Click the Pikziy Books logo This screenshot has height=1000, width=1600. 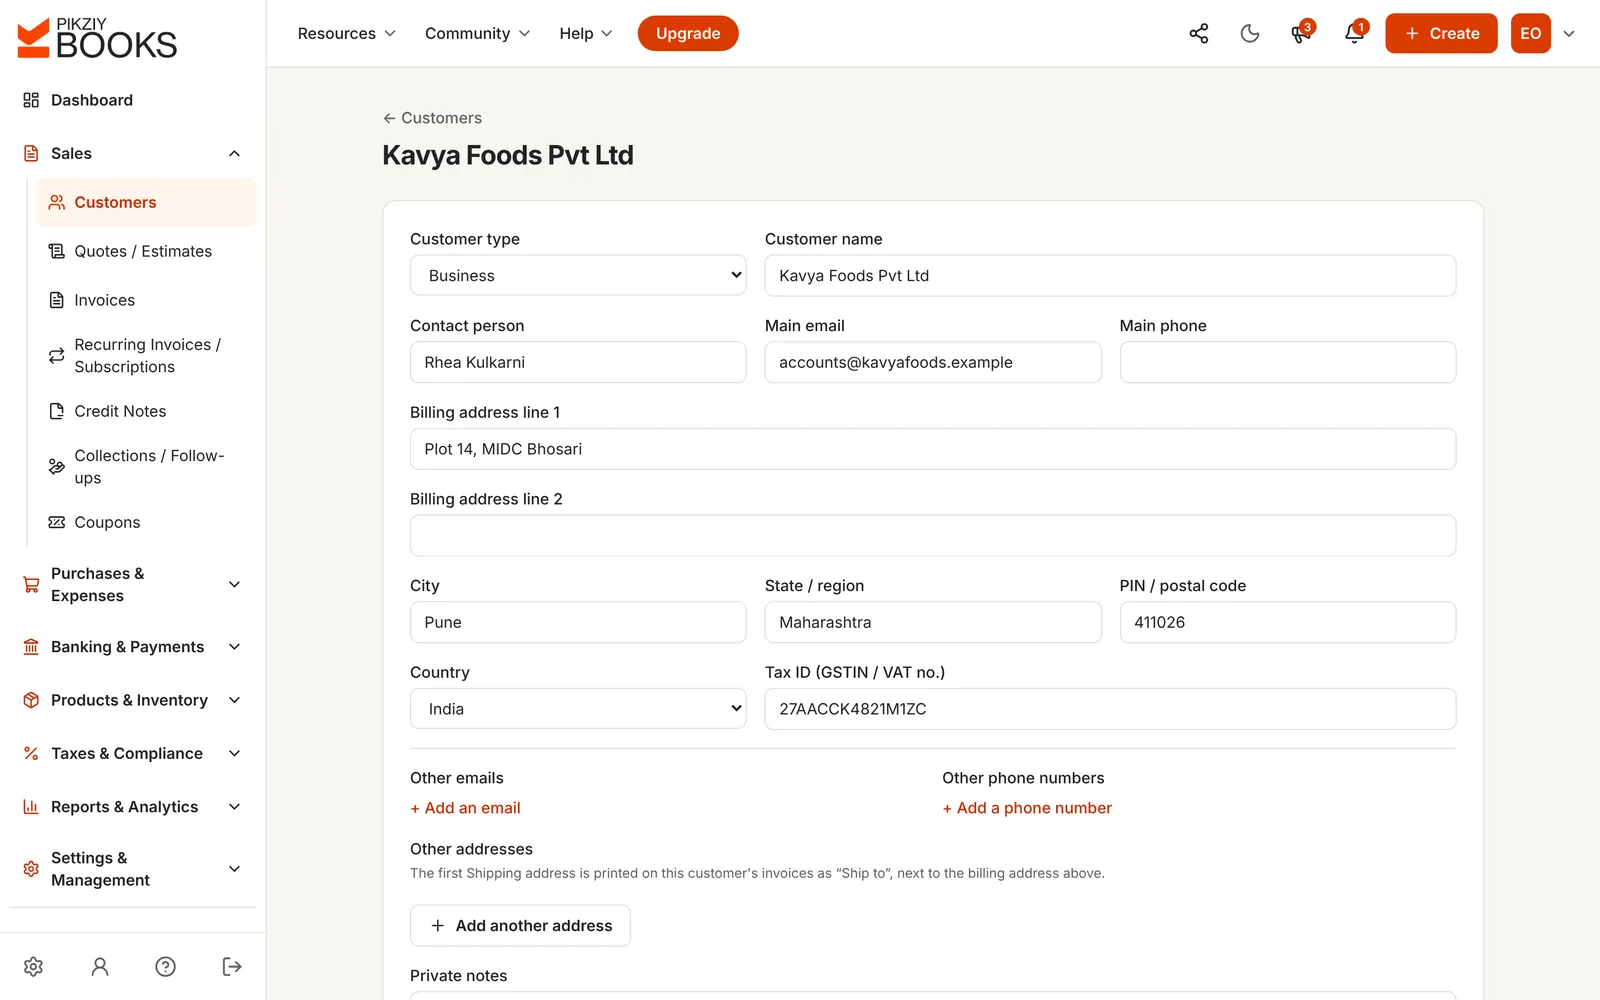97,38
